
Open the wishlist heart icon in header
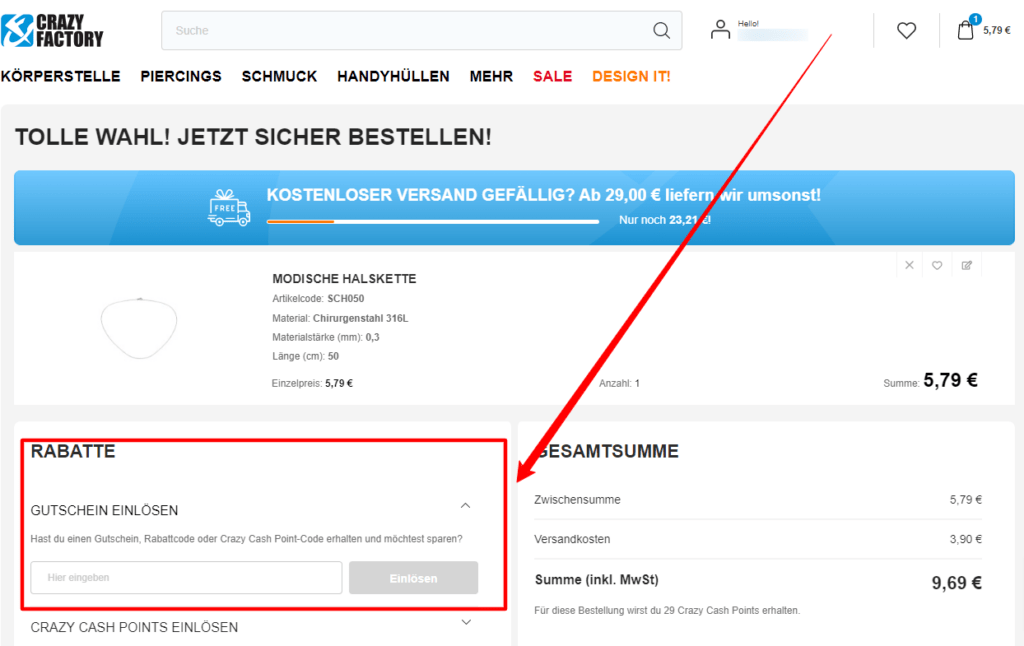[906, 30]
